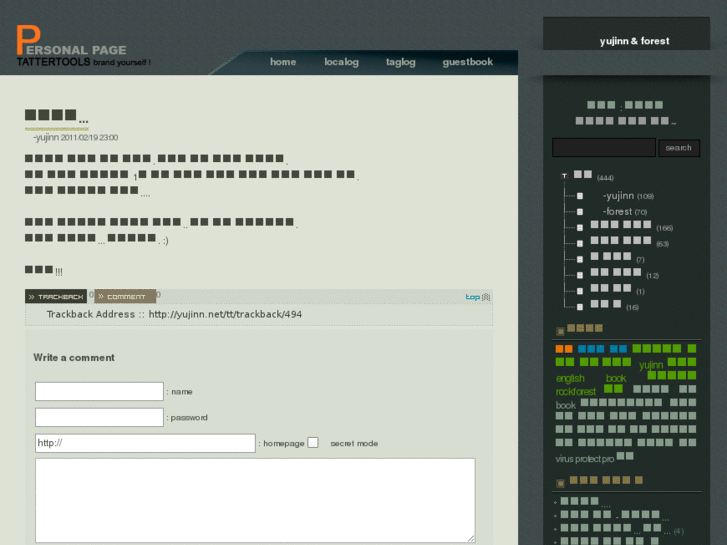Open the grey book tag link

(x=566, y=405)
